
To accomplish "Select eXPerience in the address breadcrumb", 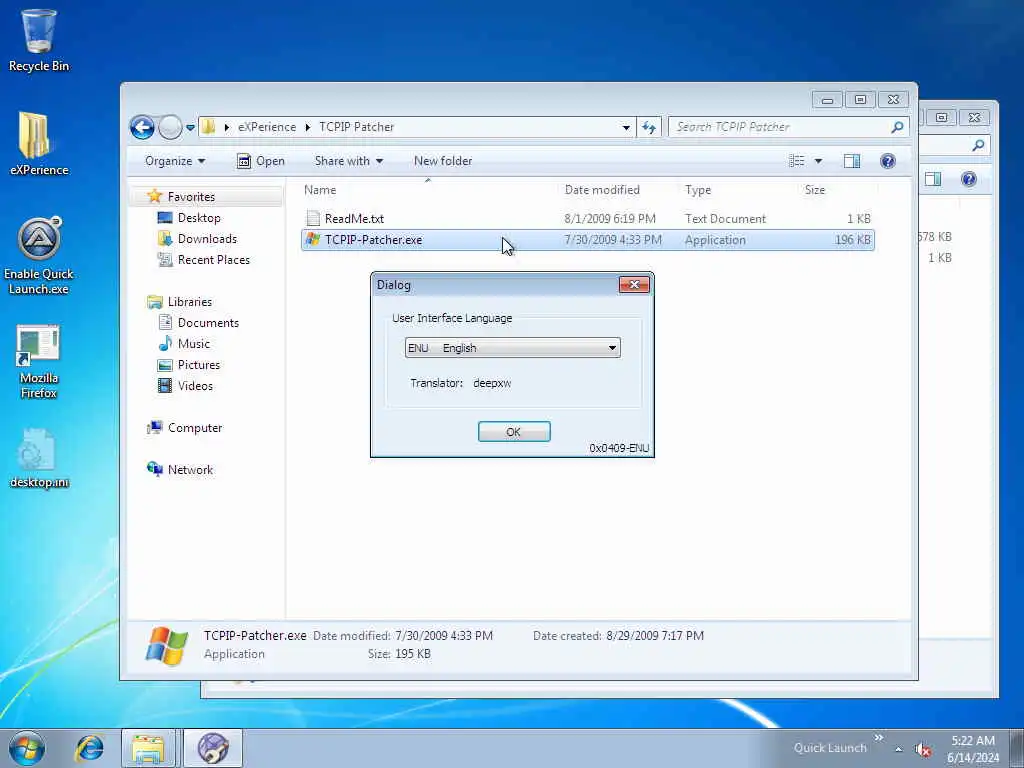I will (x=266, y=127).
